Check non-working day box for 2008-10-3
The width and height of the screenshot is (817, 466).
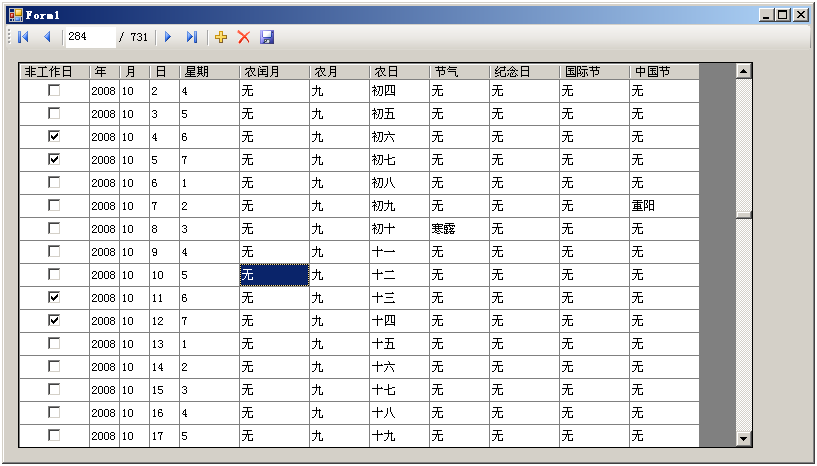point(54,114)
